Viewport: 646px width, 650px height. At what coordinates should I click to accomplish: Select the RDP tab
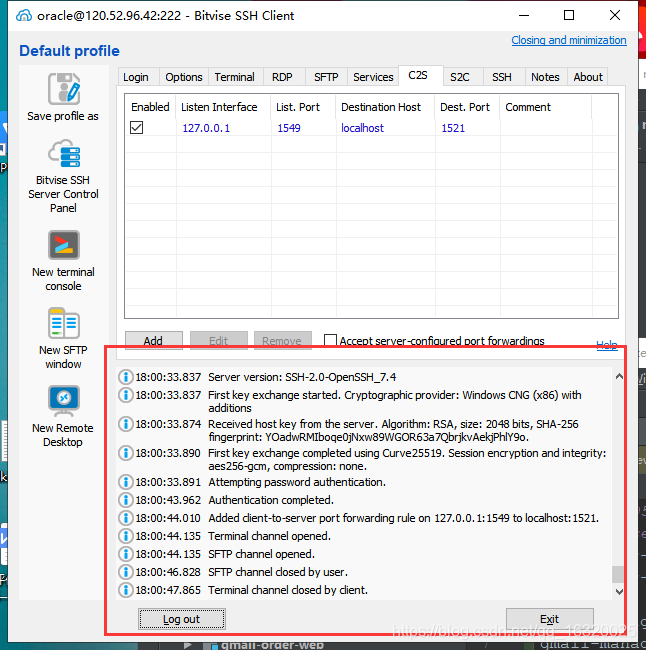[x=282, y=77]
